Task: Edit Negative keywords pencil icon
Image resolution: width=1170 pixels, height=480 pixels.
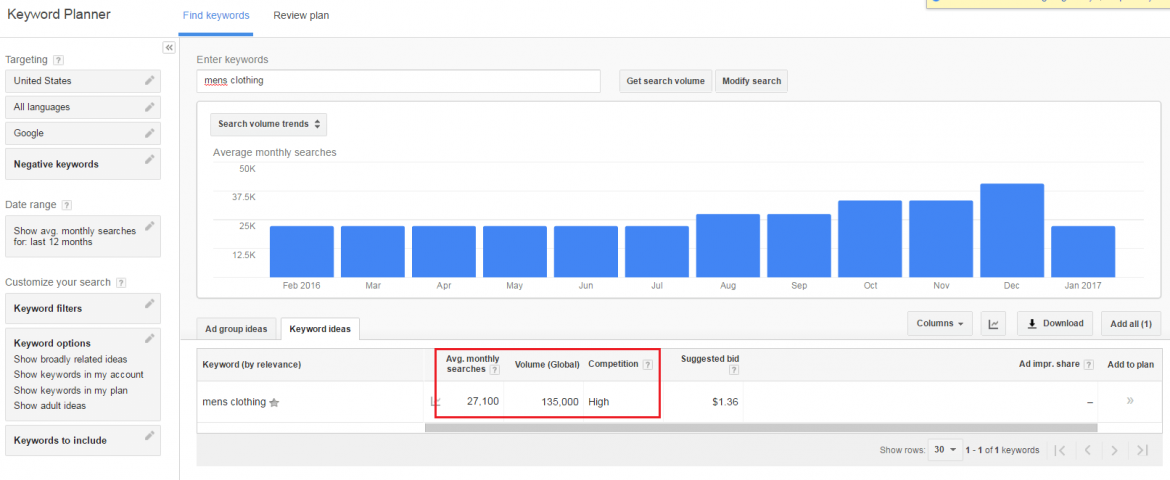Action: (150, 159)
